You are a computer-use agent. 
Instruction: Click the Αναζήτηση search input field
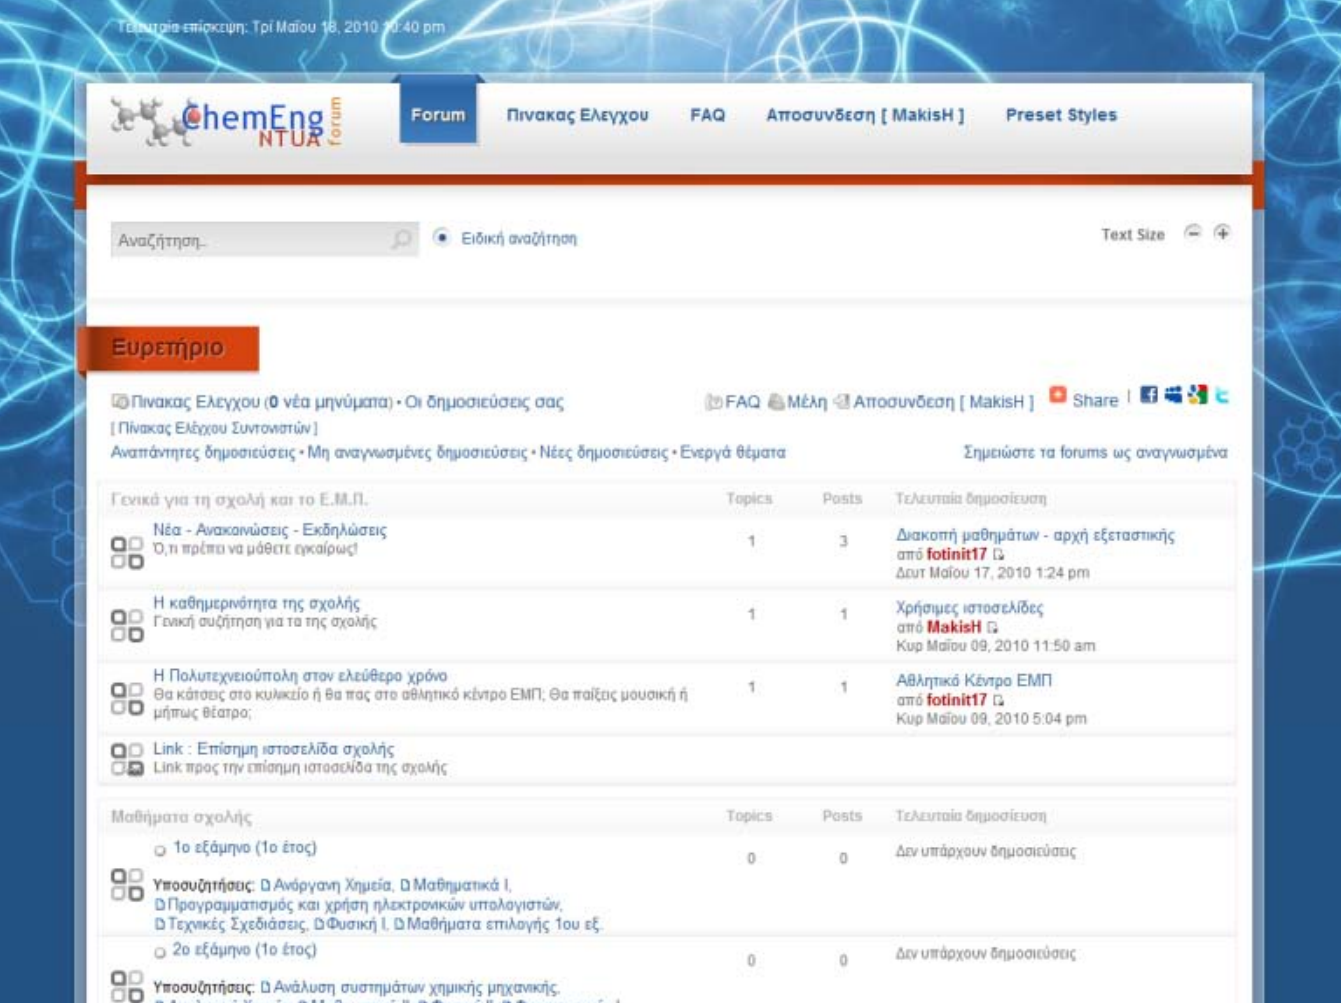[x=250, y=240]
